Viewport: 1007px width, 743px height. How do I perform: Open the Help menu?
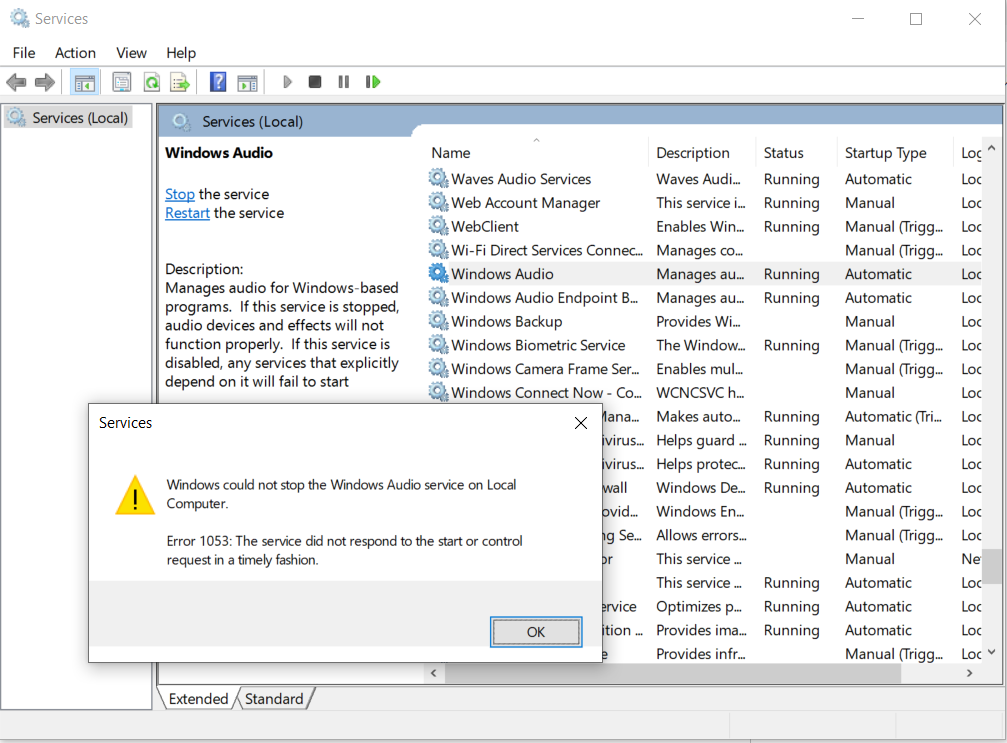pyautogui.click(x=180, y=53)
